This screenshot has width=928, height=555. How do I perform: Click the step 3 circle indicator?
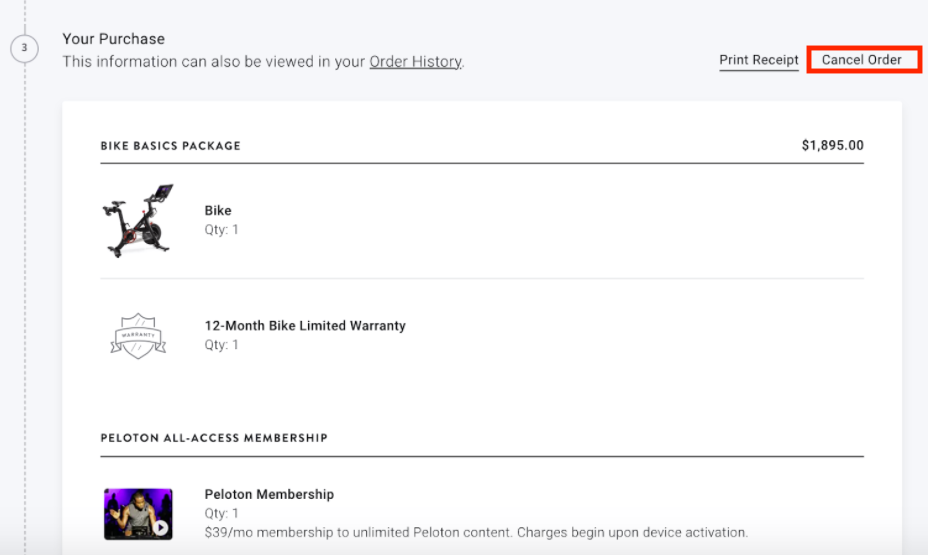[24, 48]
